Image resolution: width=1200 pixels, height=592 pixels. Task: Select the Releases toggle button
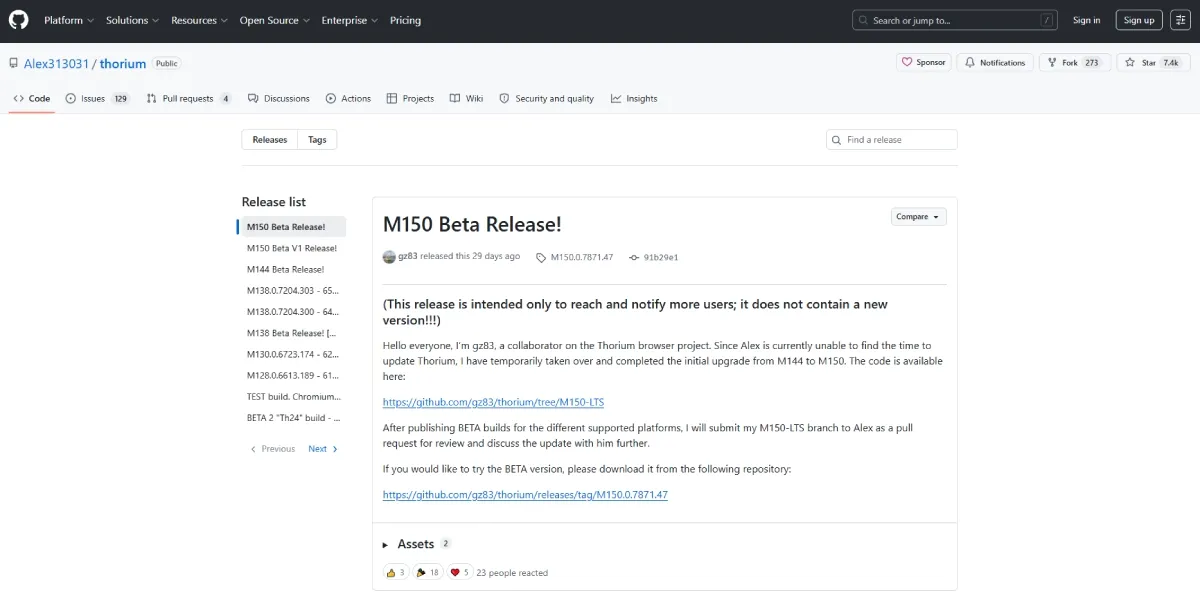(x=270, y=140)
